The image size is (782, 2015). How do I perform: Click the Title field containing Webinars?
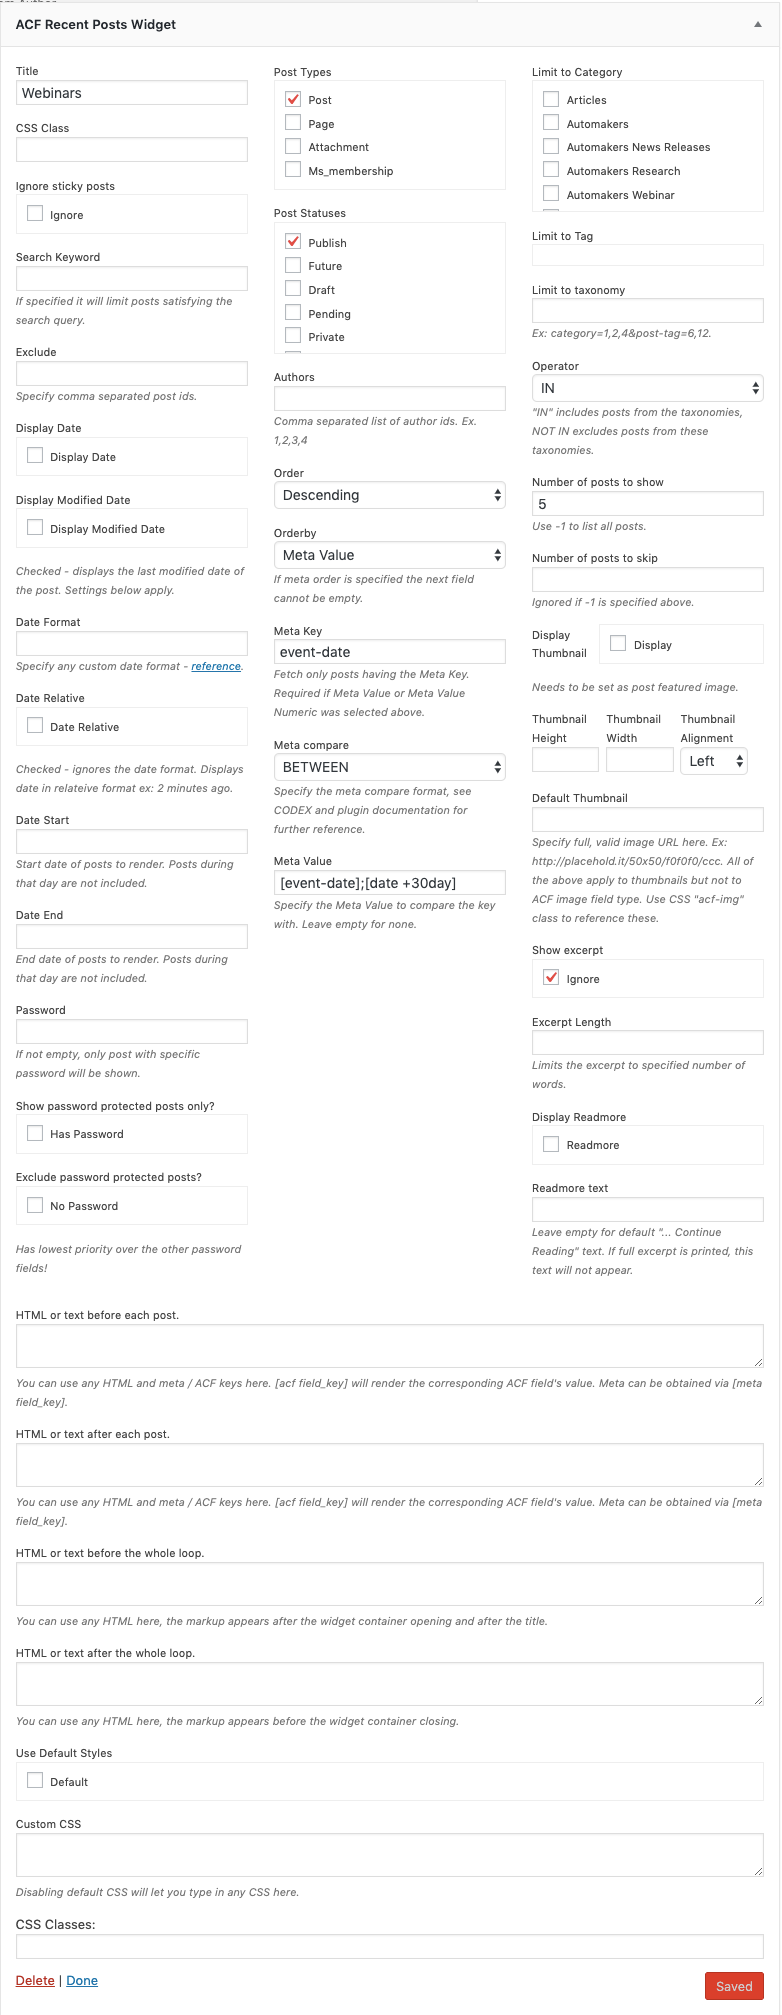(x=132, y=93)
